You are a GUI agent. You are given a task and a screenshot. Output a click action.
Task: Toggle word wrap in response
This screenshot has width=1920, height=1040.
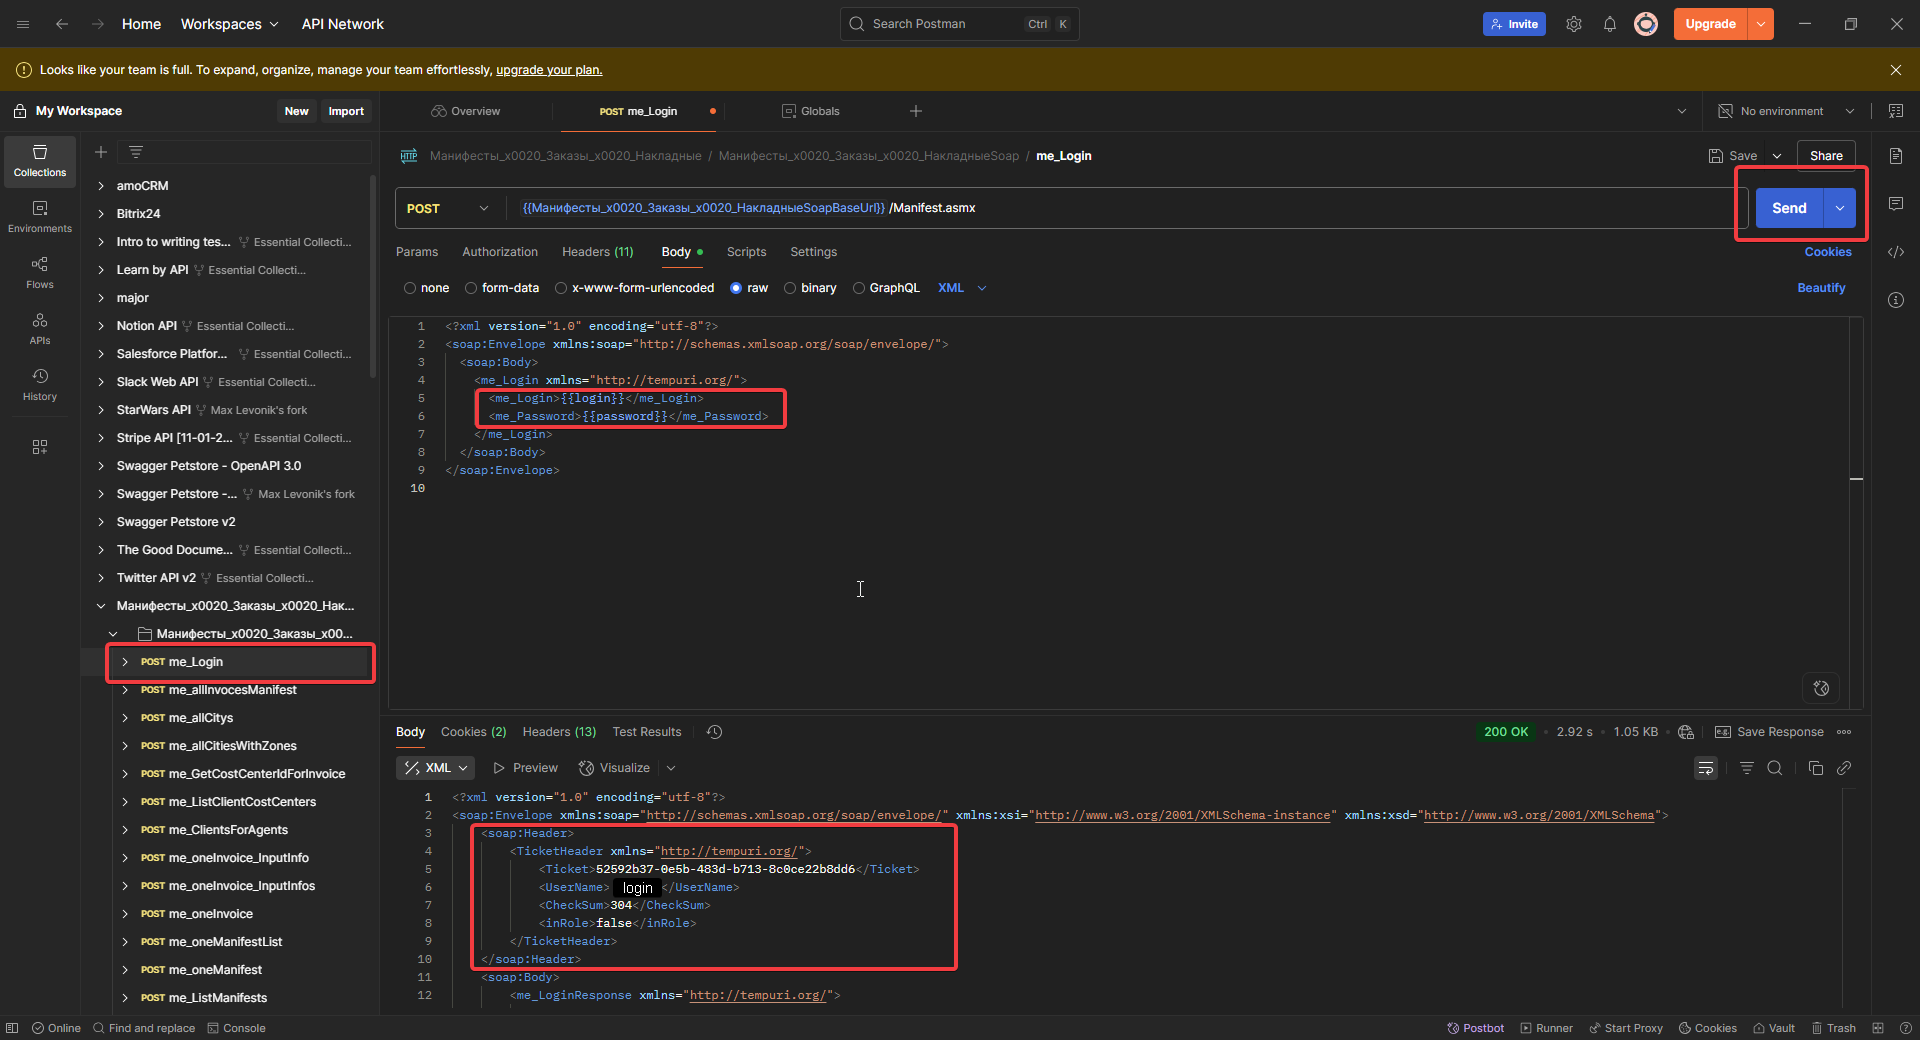pyautogui.click(x=1706, y=768)
